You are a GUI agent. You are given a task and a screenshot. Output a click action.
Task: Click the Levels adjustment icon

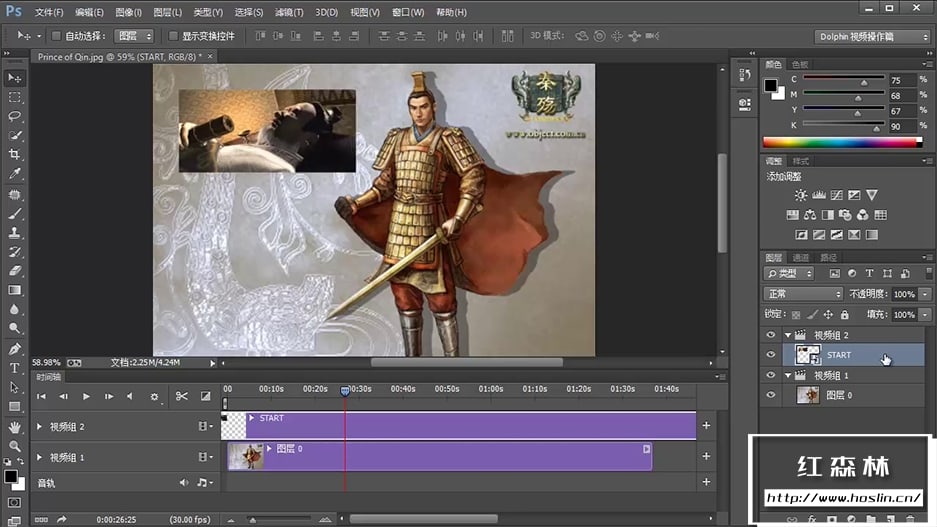coord(819,195)
